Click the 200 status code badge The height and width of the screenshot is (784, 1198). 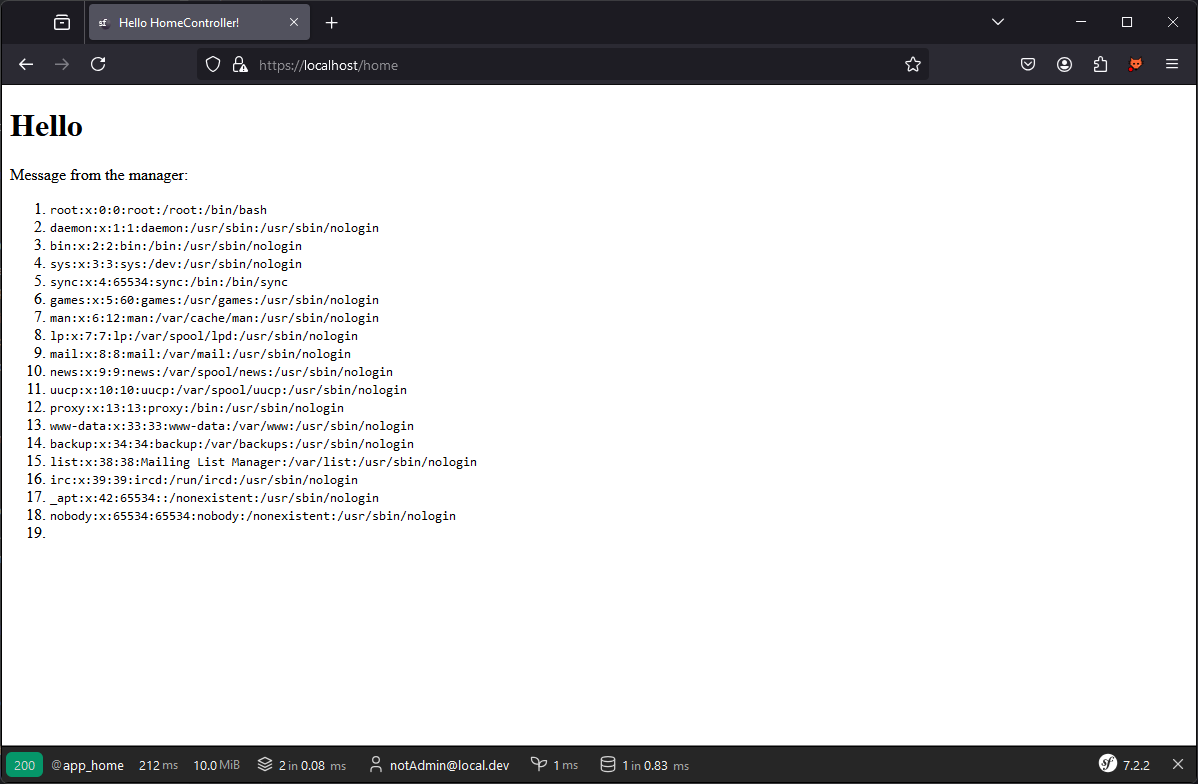(x=25, y=765)
